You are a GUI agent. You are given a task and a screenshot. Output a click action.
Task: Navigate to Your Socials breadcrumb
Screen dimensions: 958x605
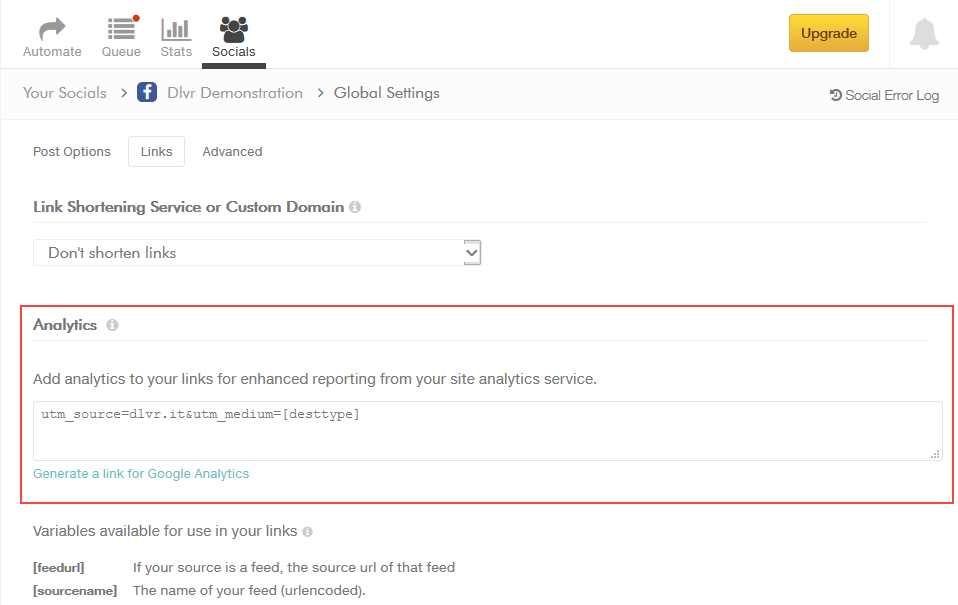(64, 92)
